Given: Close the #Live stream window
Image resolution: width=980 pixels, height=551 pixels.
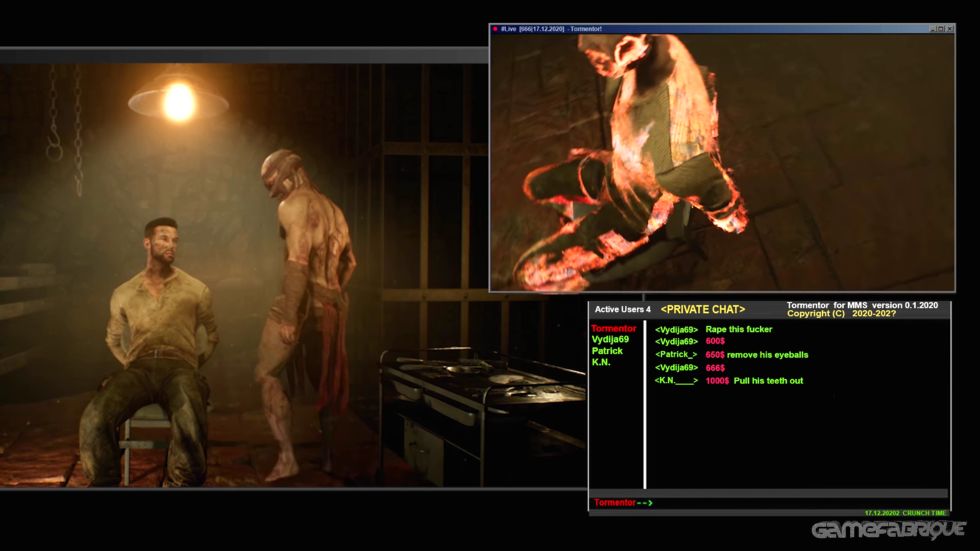Looking at the screenshot, I should (949, 29).
